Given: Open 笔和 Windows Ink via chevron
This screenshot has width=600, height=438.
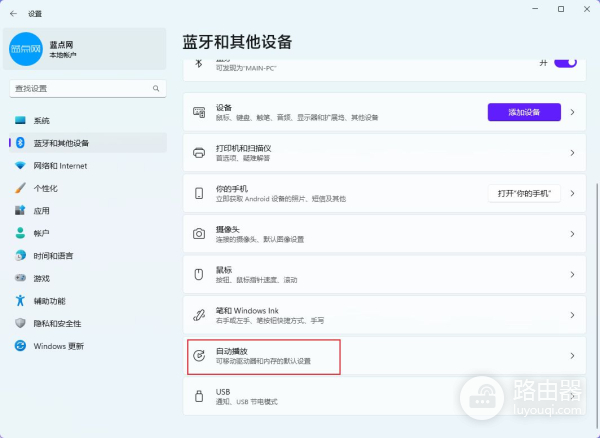Looking at the screenshot, I should coord(572,315).
